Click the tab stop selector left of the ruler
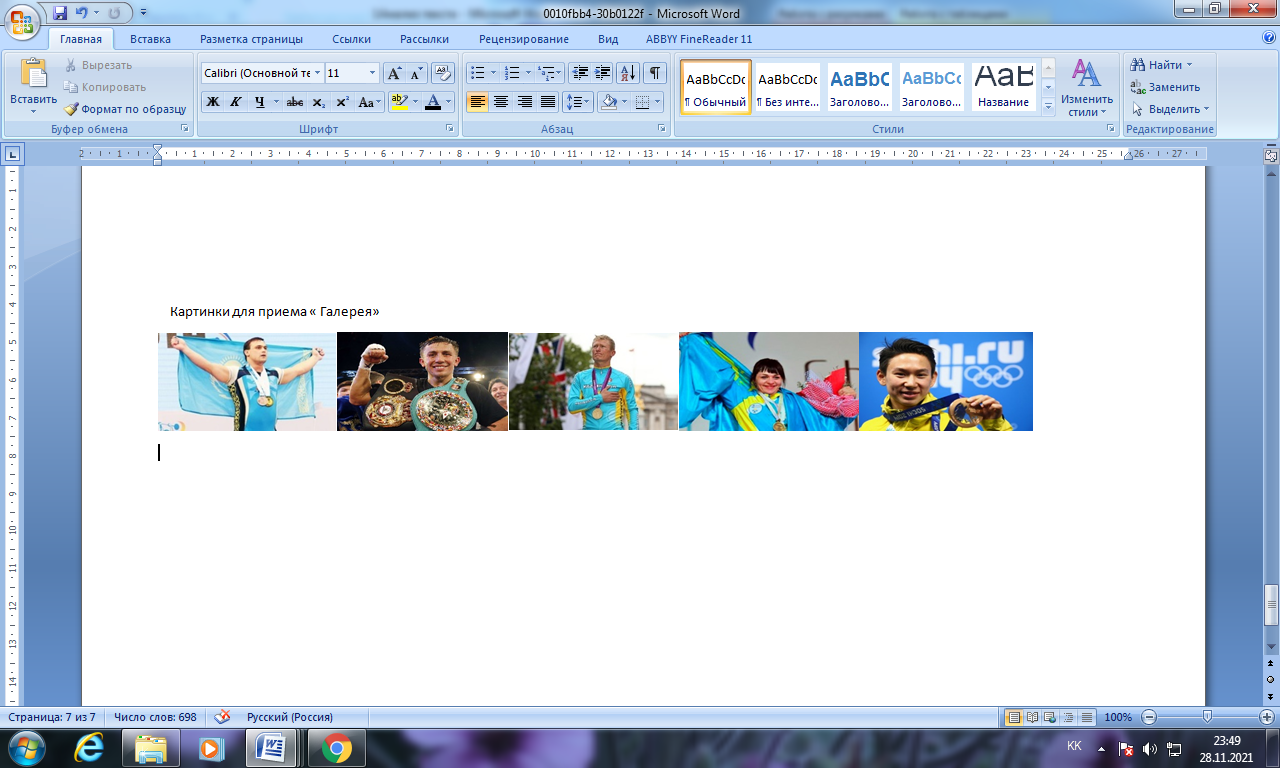 coord(13,154)
